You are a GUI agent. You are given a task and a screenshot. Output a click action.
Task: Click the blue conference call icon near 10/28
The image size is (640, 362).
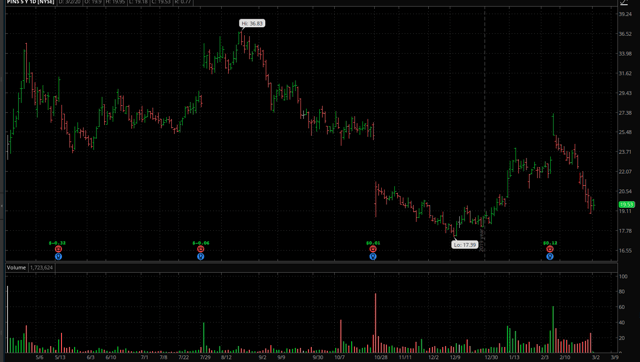(373, 256)
